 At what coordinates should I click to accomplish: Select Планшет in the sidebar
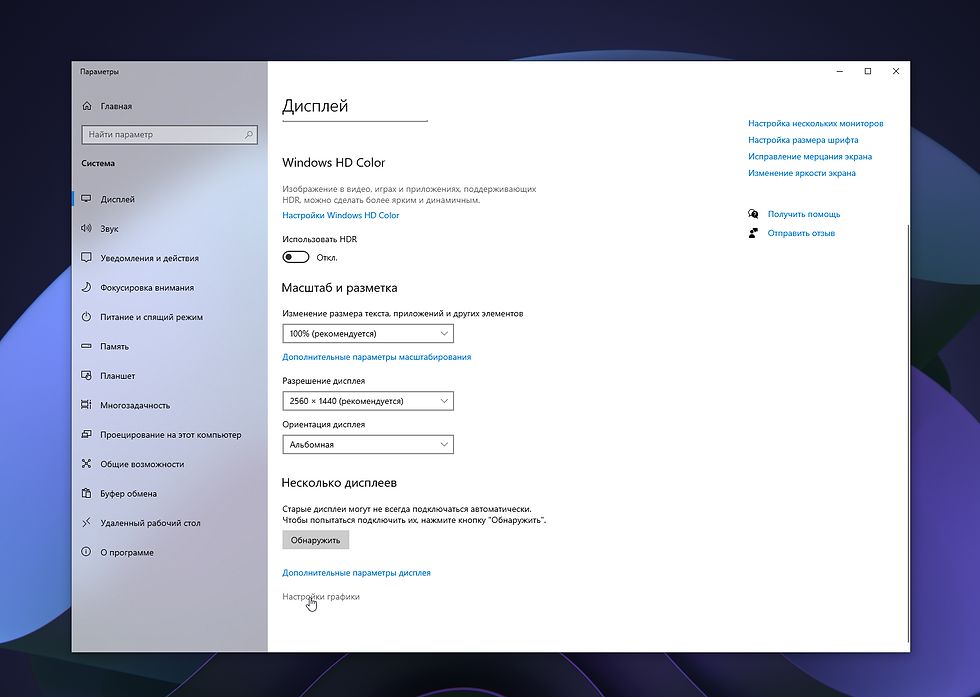[118, 376]
